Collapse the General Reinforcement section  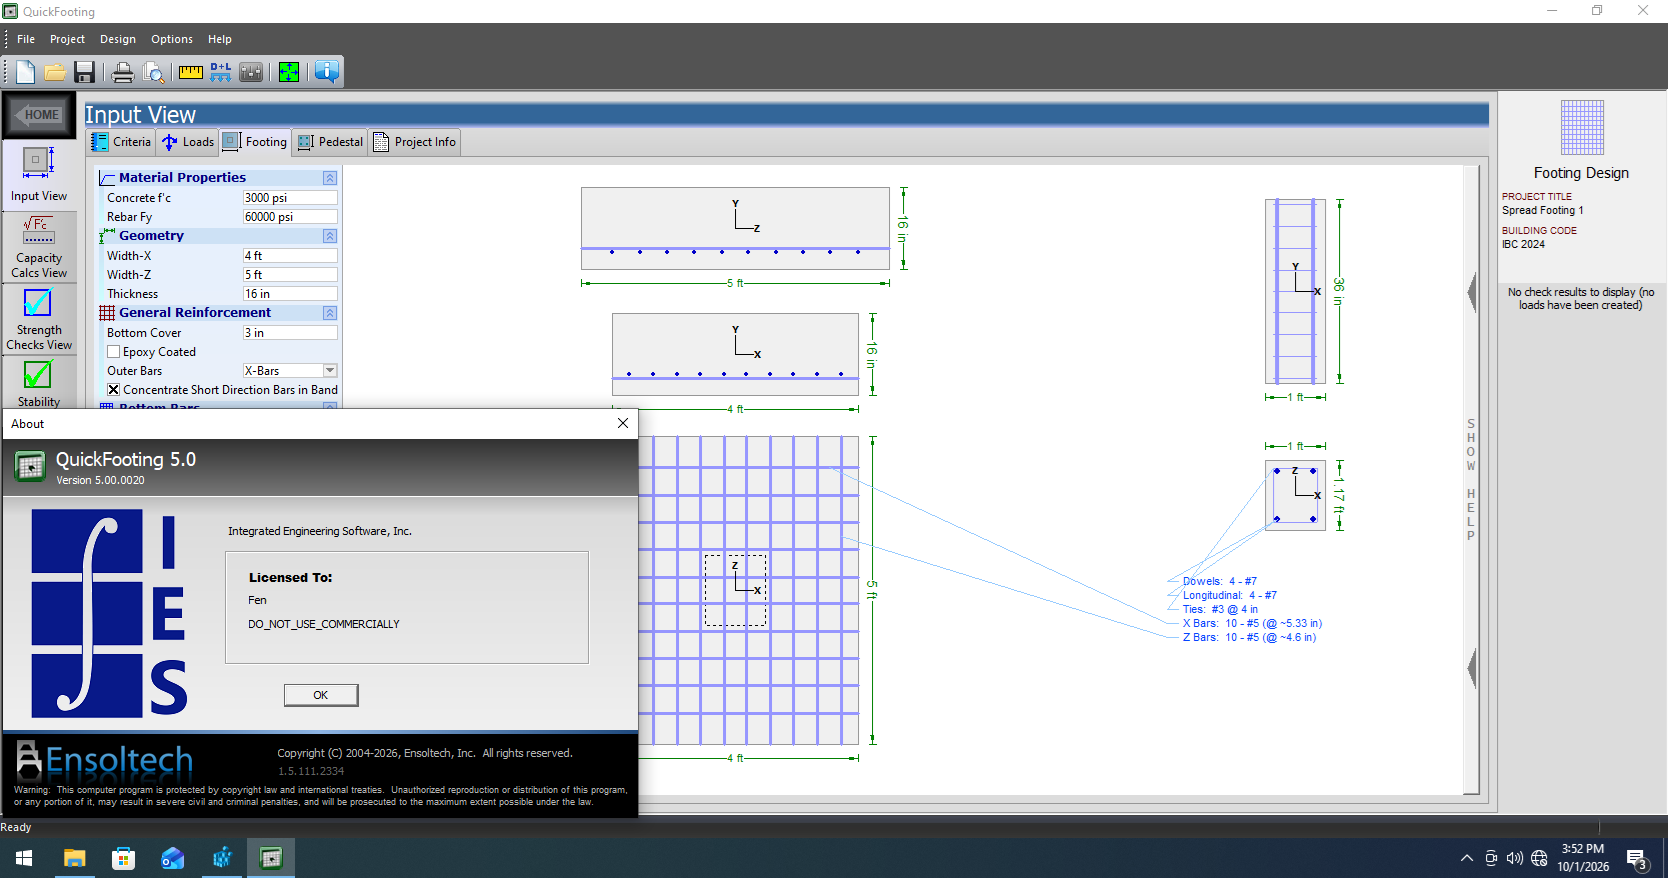pyautogui.click(x=330, y=313)
